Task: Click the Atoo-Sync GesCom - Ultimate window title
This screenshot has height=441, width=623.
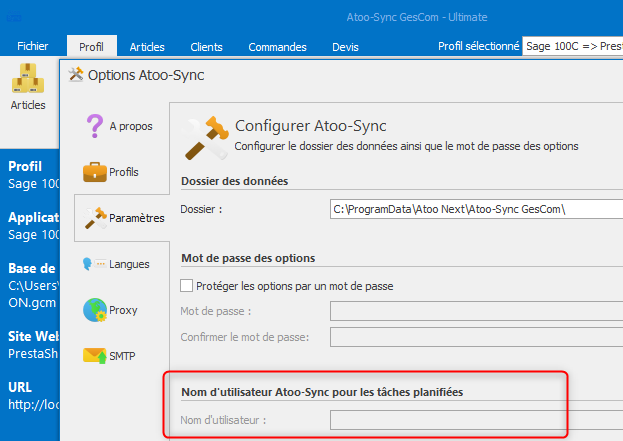Action: point(417,17)
